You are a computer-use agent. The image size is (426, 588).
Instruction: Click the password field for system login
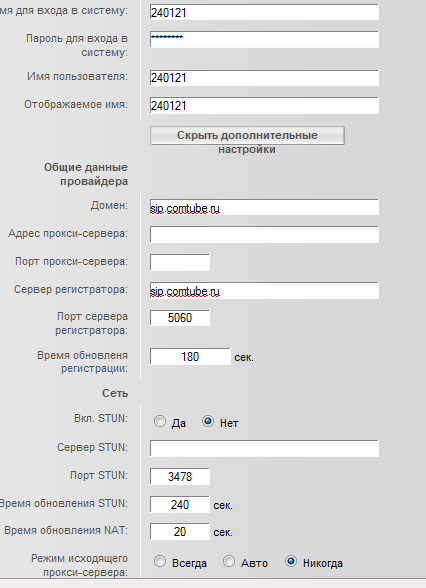264,39
